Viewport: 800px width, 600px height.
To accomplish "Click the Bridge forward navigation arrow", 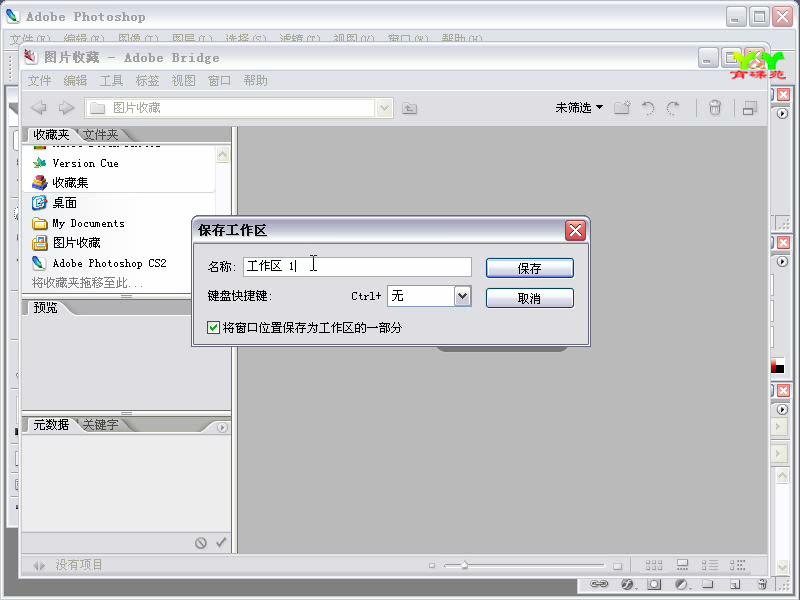I will pos(66,108).
